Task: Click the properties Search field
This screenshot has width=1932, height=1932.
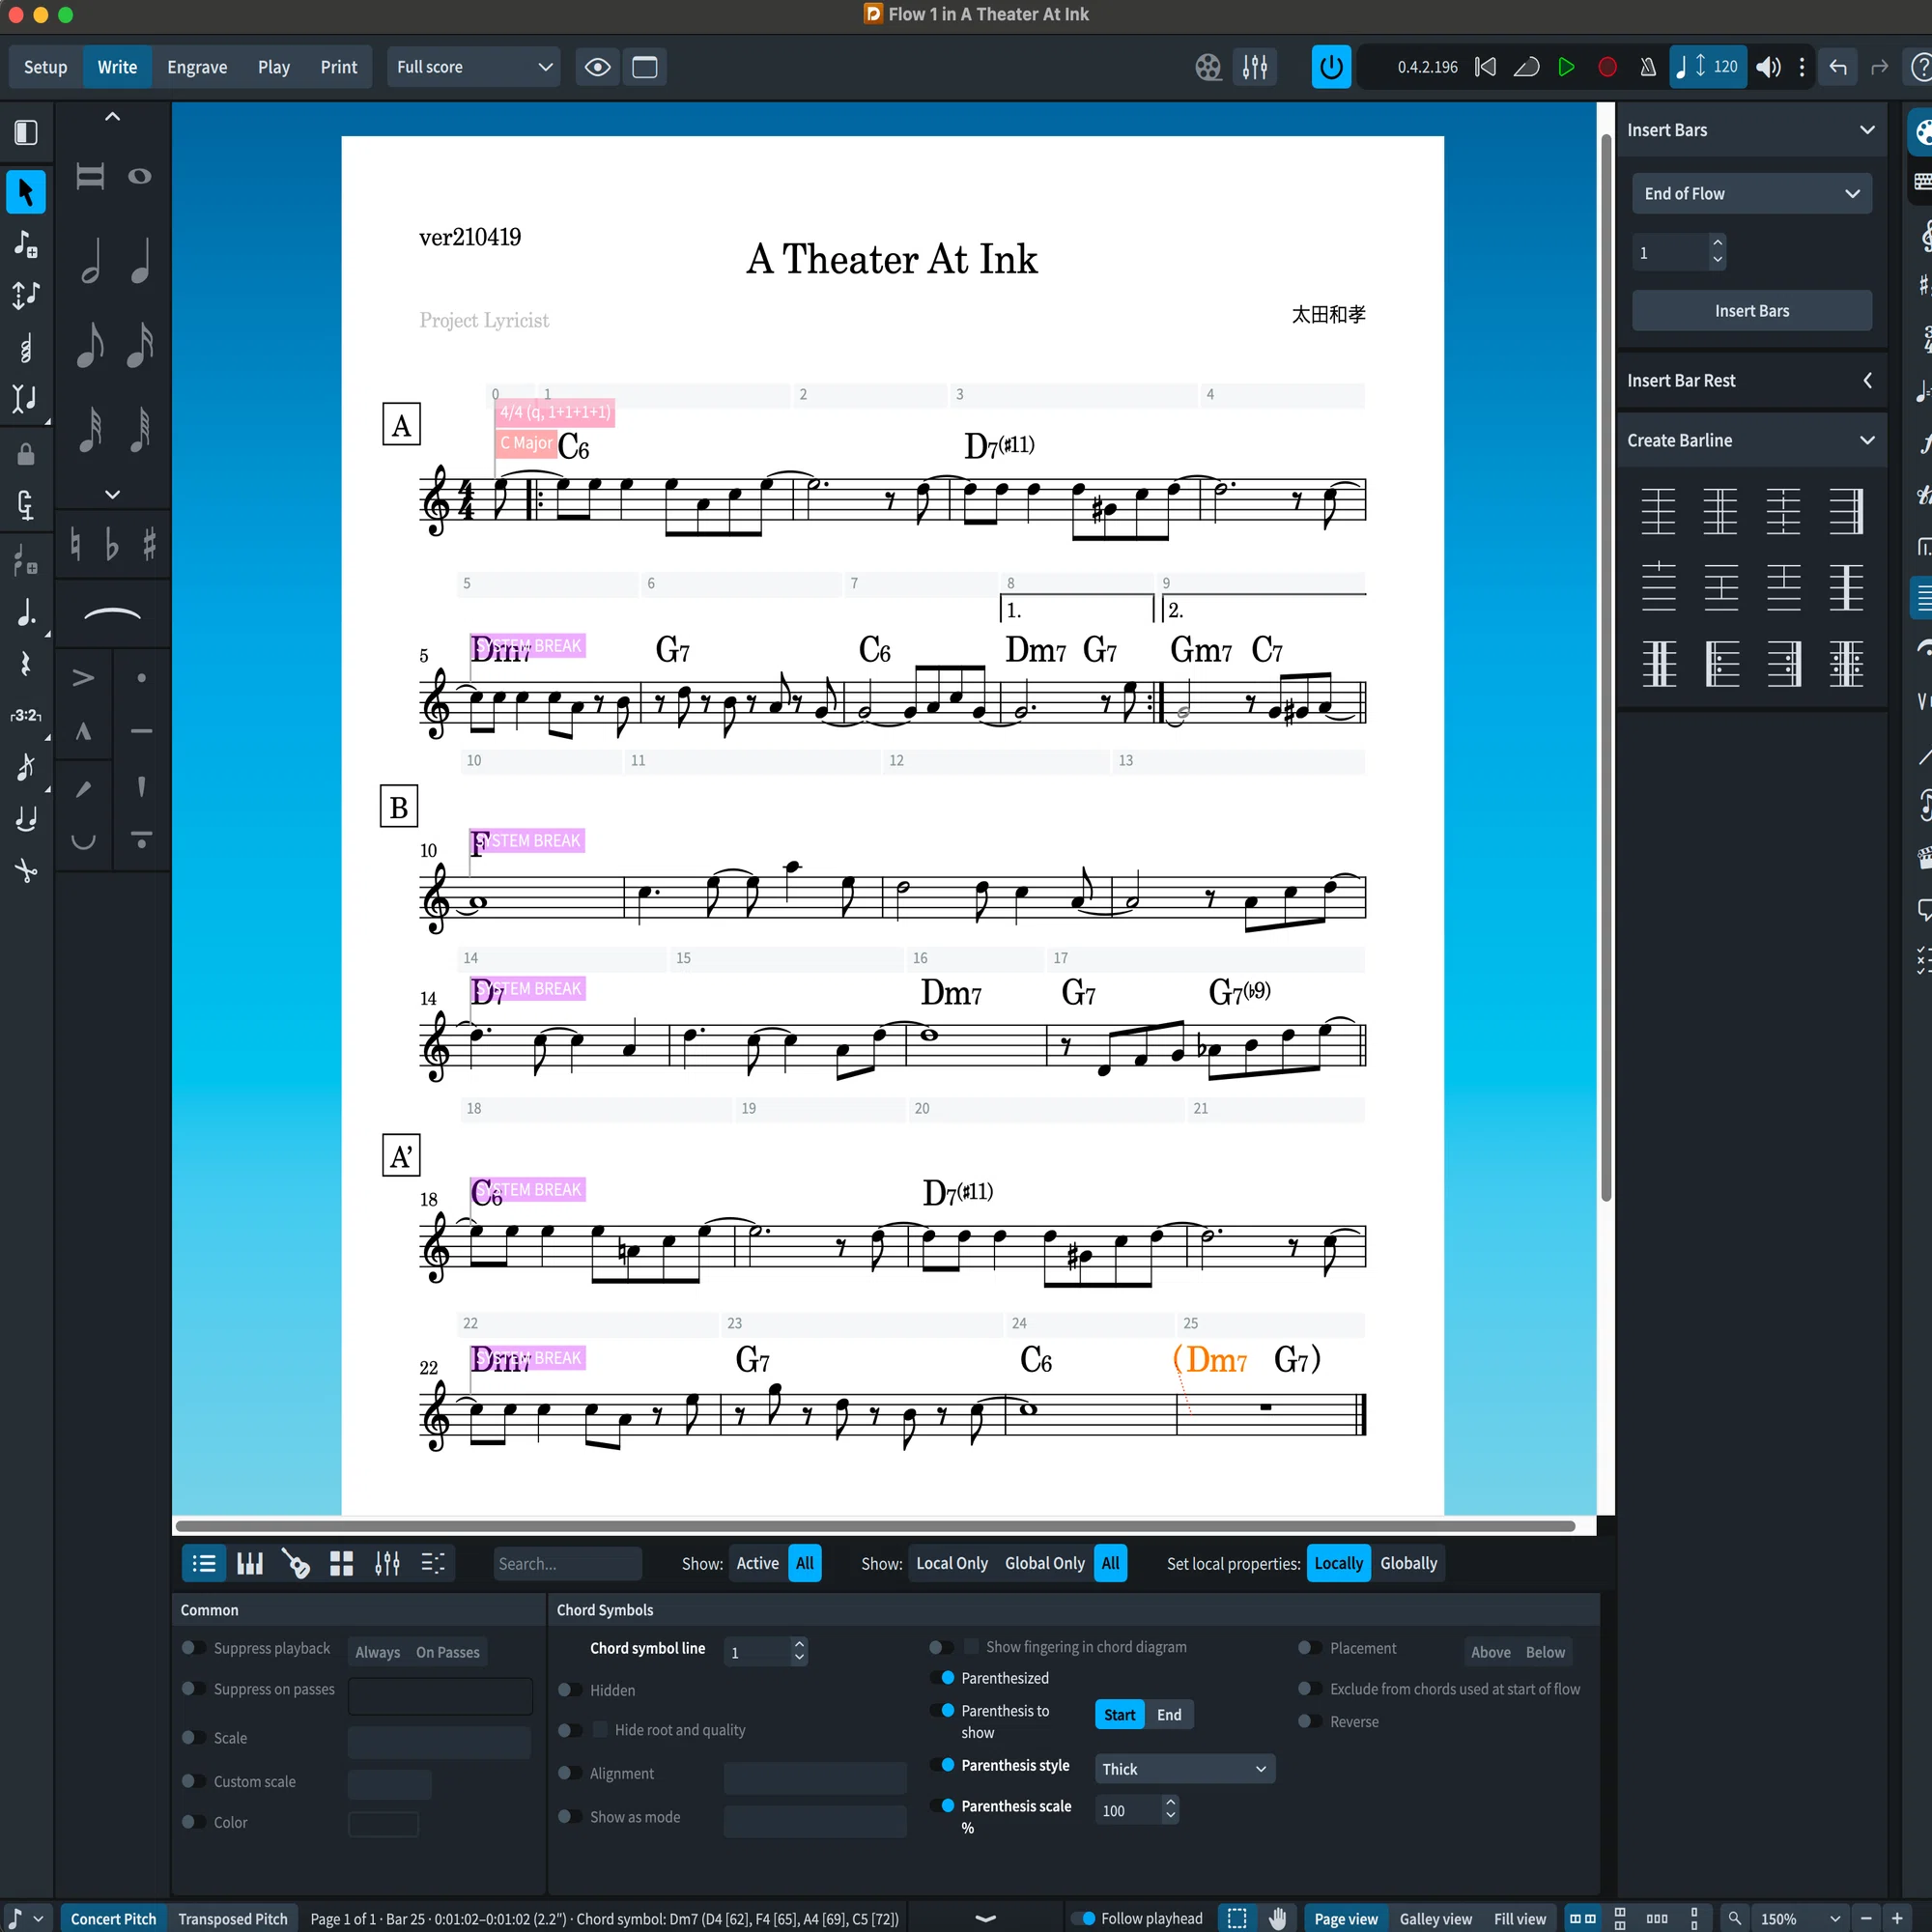Action: (x=567, y=1563)
